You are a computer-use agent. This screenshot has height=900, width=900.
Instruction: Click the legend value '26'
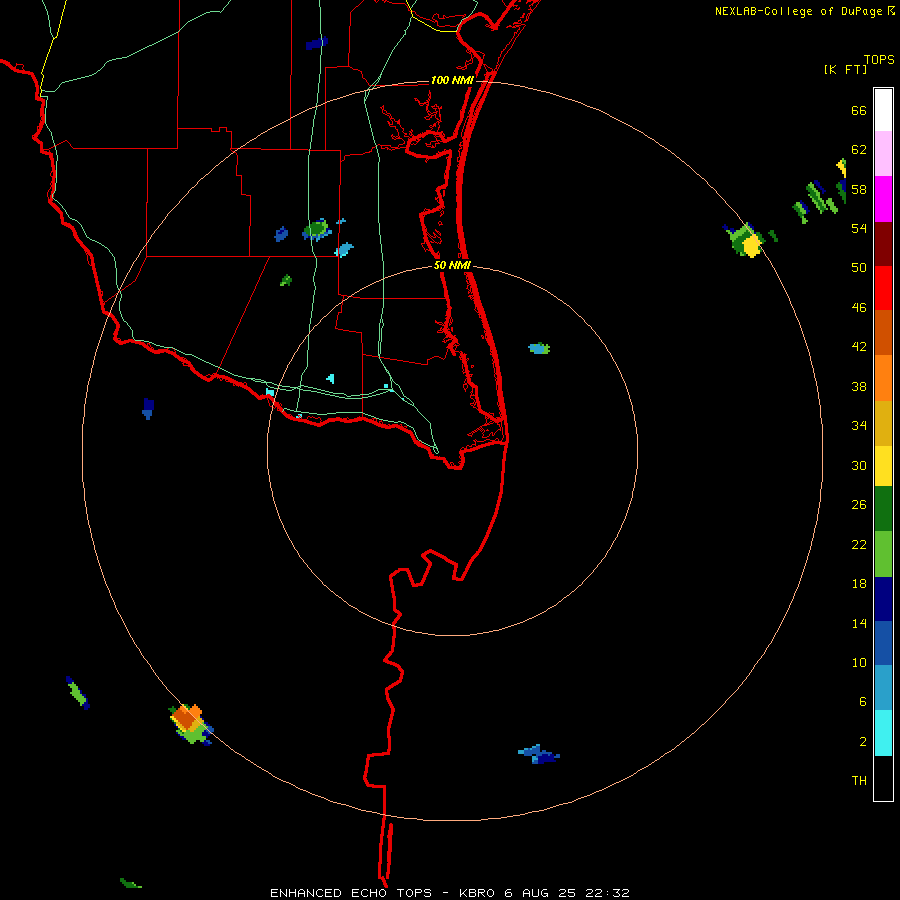(859, 505)
